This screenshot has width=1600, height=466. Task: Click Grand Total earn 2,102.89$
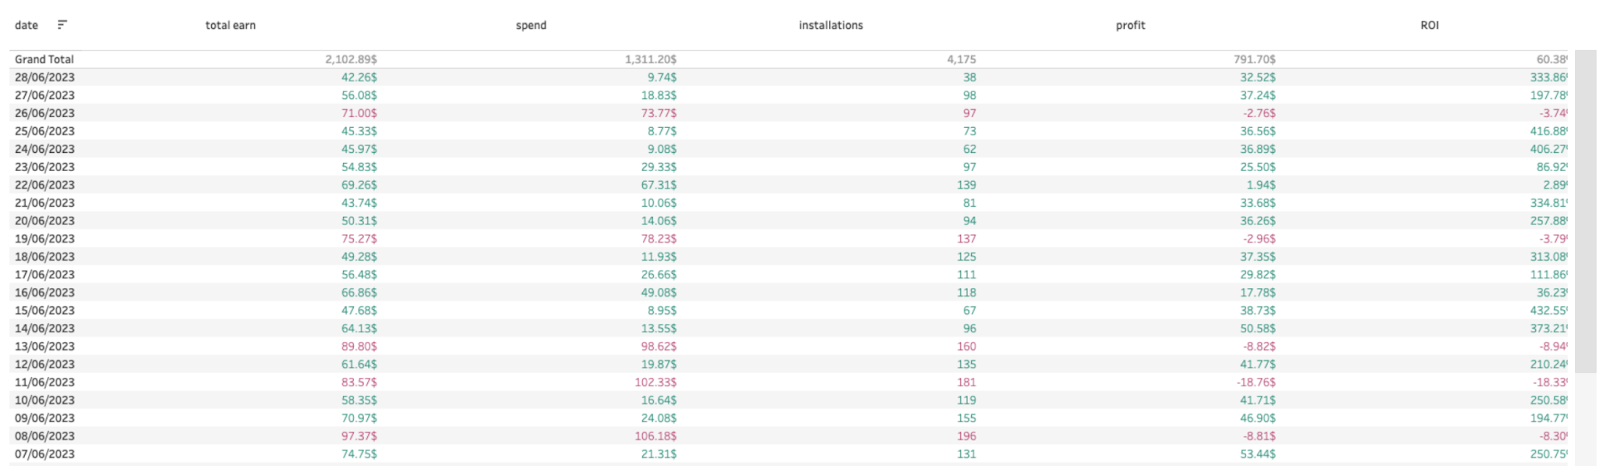click(351, 60)
